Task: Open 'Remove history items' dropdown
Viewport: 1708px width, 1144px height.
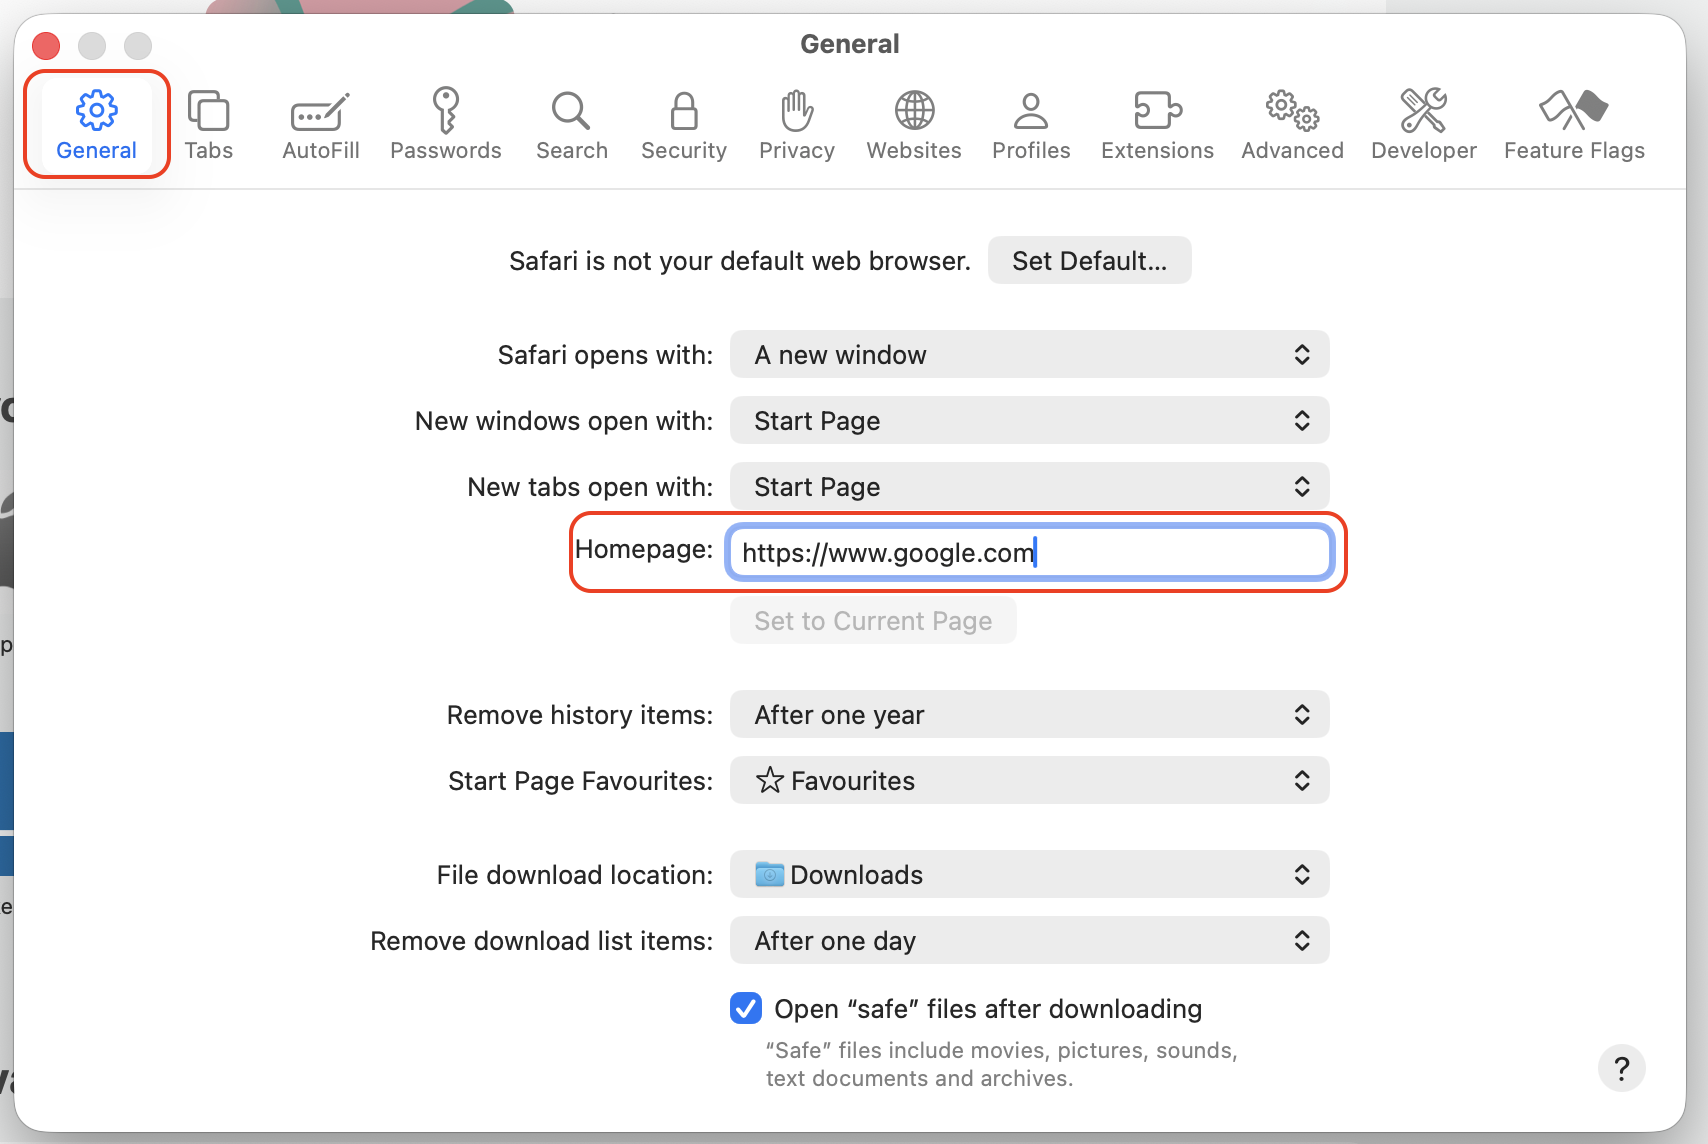Action: pyautogui.click(x=1029, y=715)
